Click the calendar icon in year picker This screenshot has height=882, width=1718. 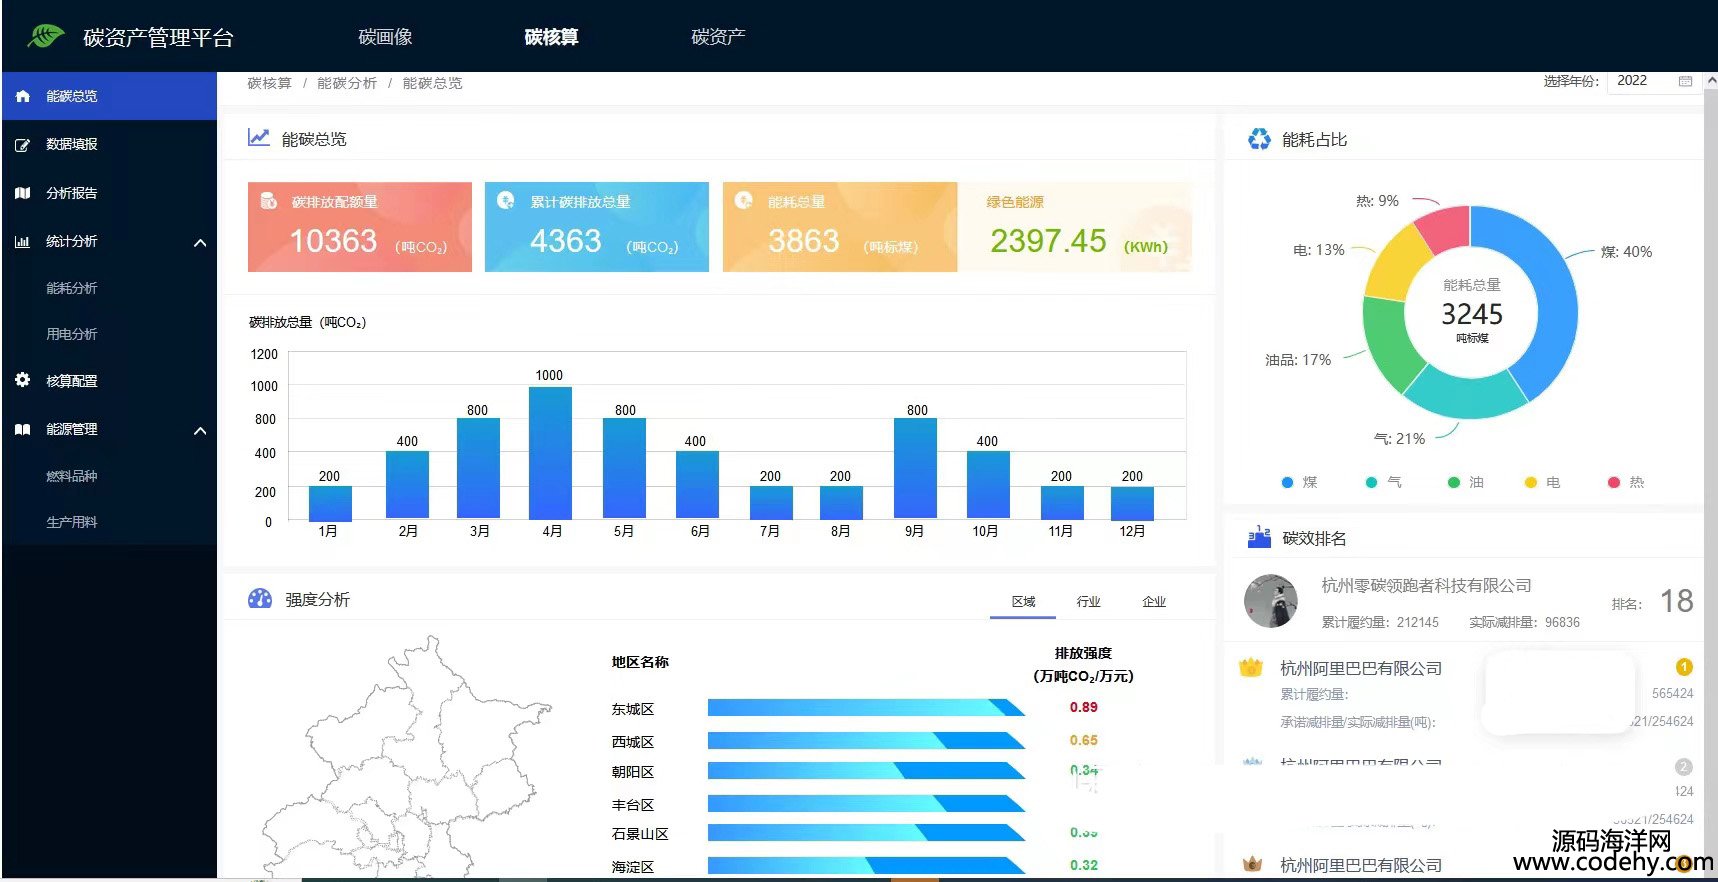[x=1685, y=81]
